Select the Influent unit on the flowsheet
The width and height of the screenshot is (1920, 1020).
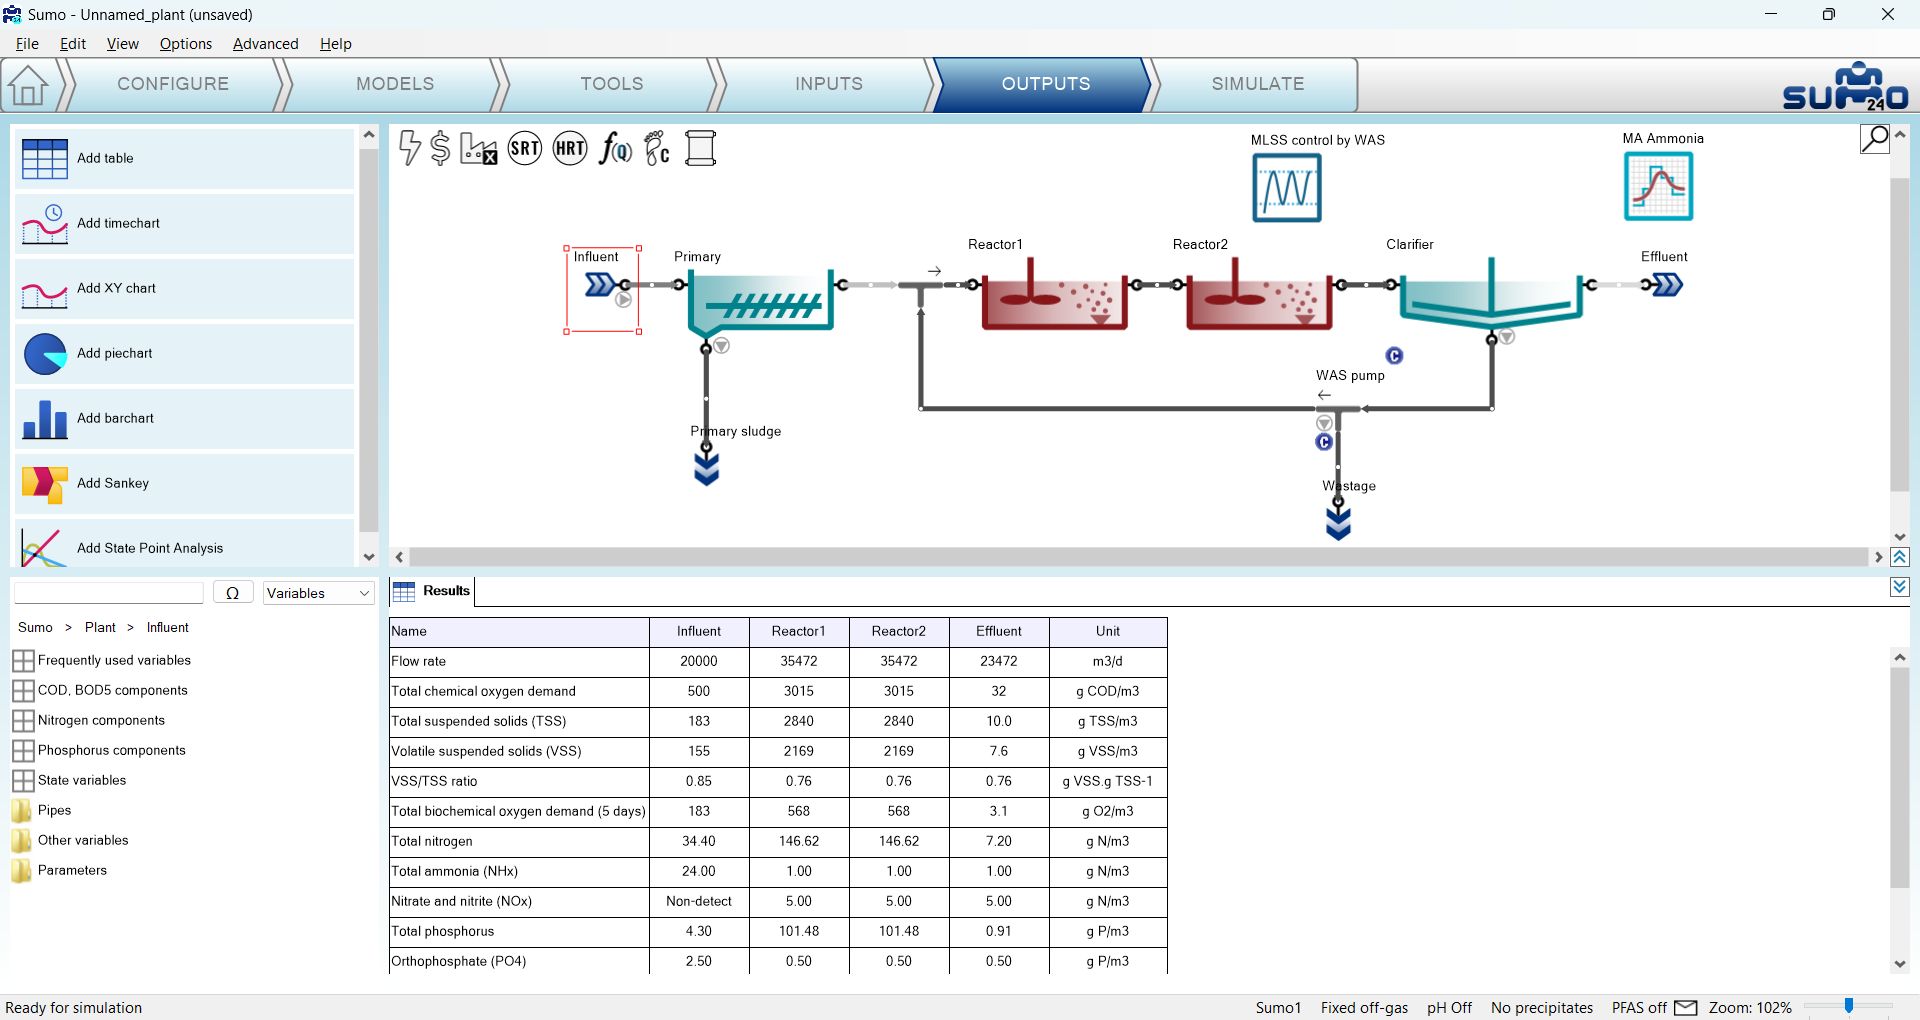click(602, 286)
